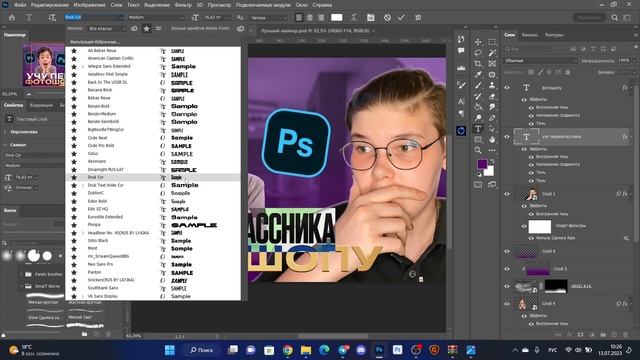Hide the portrait photo layer
Viewport: 640px width, 360px height.
click(507, 194)
